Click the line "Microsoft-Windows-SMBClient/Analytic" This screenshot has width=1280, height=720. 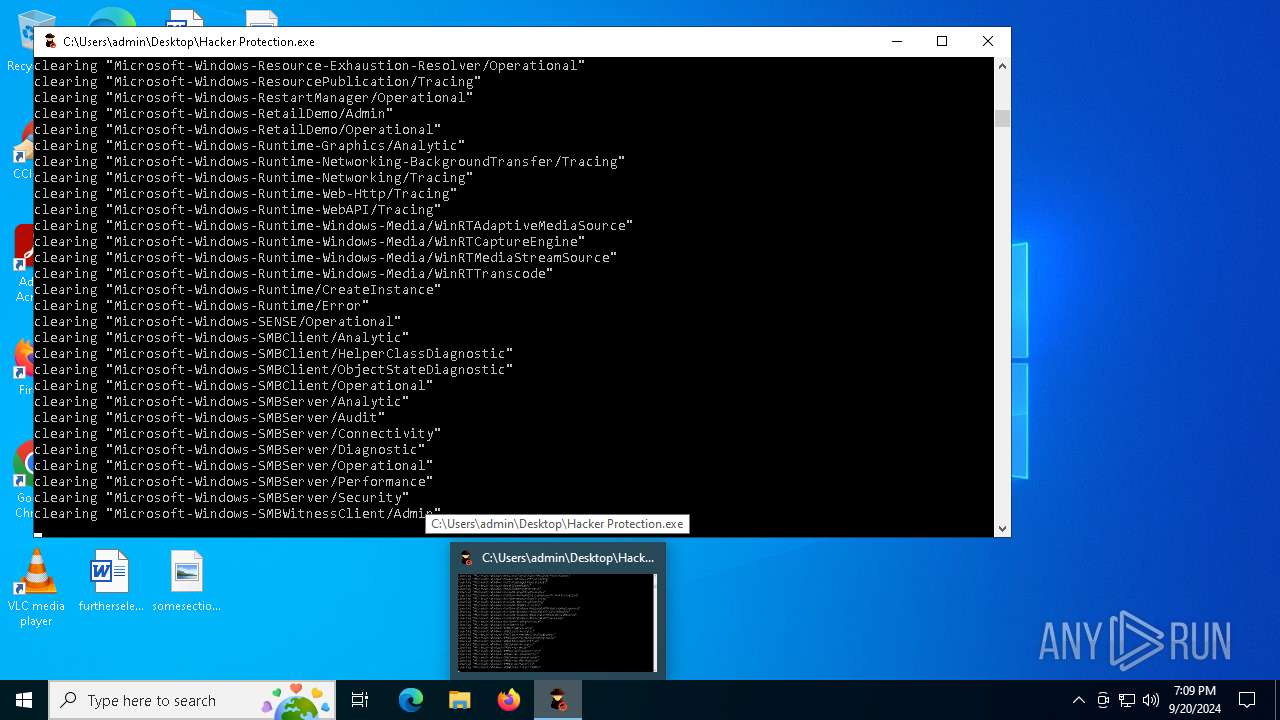[x=221, y=337]
